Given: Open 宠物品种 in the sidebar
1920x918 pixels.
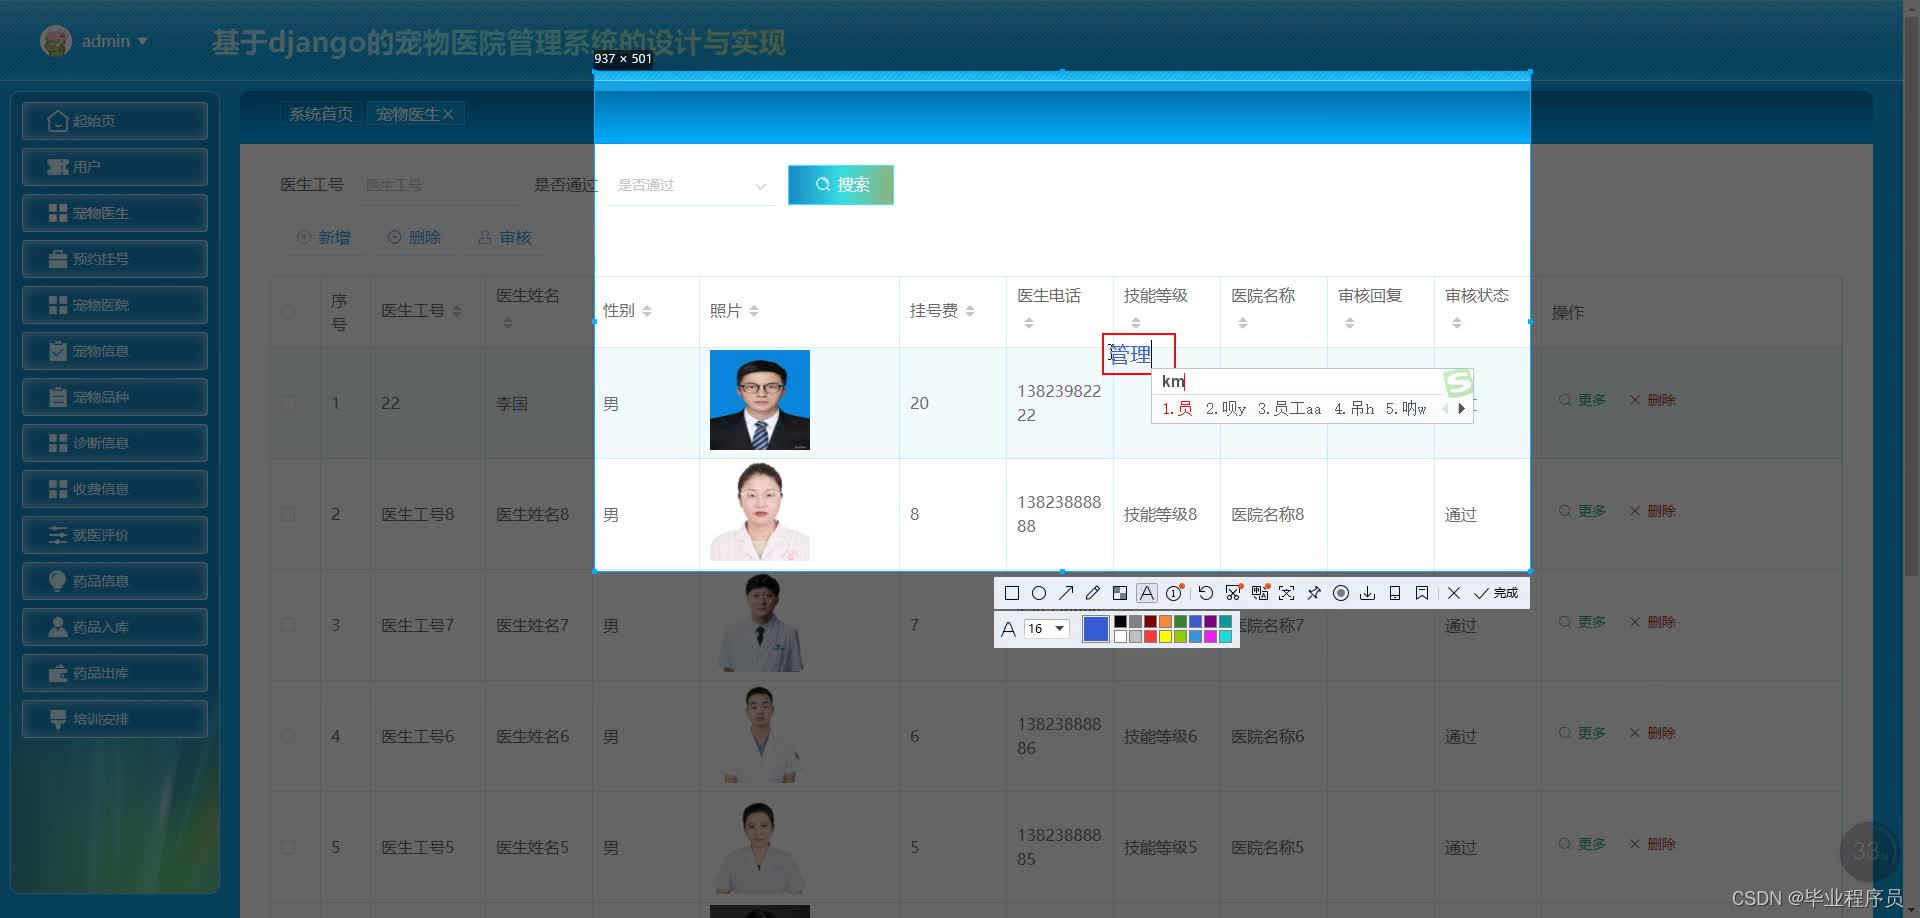Looking at the screenshot, I should 115,397.
